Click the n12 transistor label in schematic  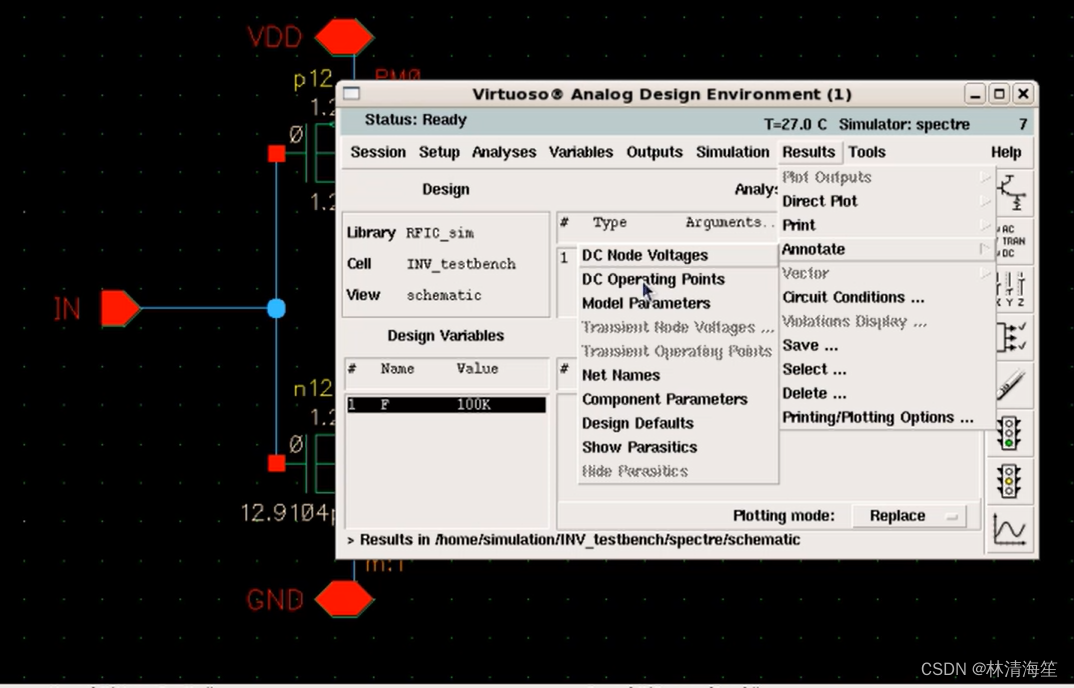point(312,389)
